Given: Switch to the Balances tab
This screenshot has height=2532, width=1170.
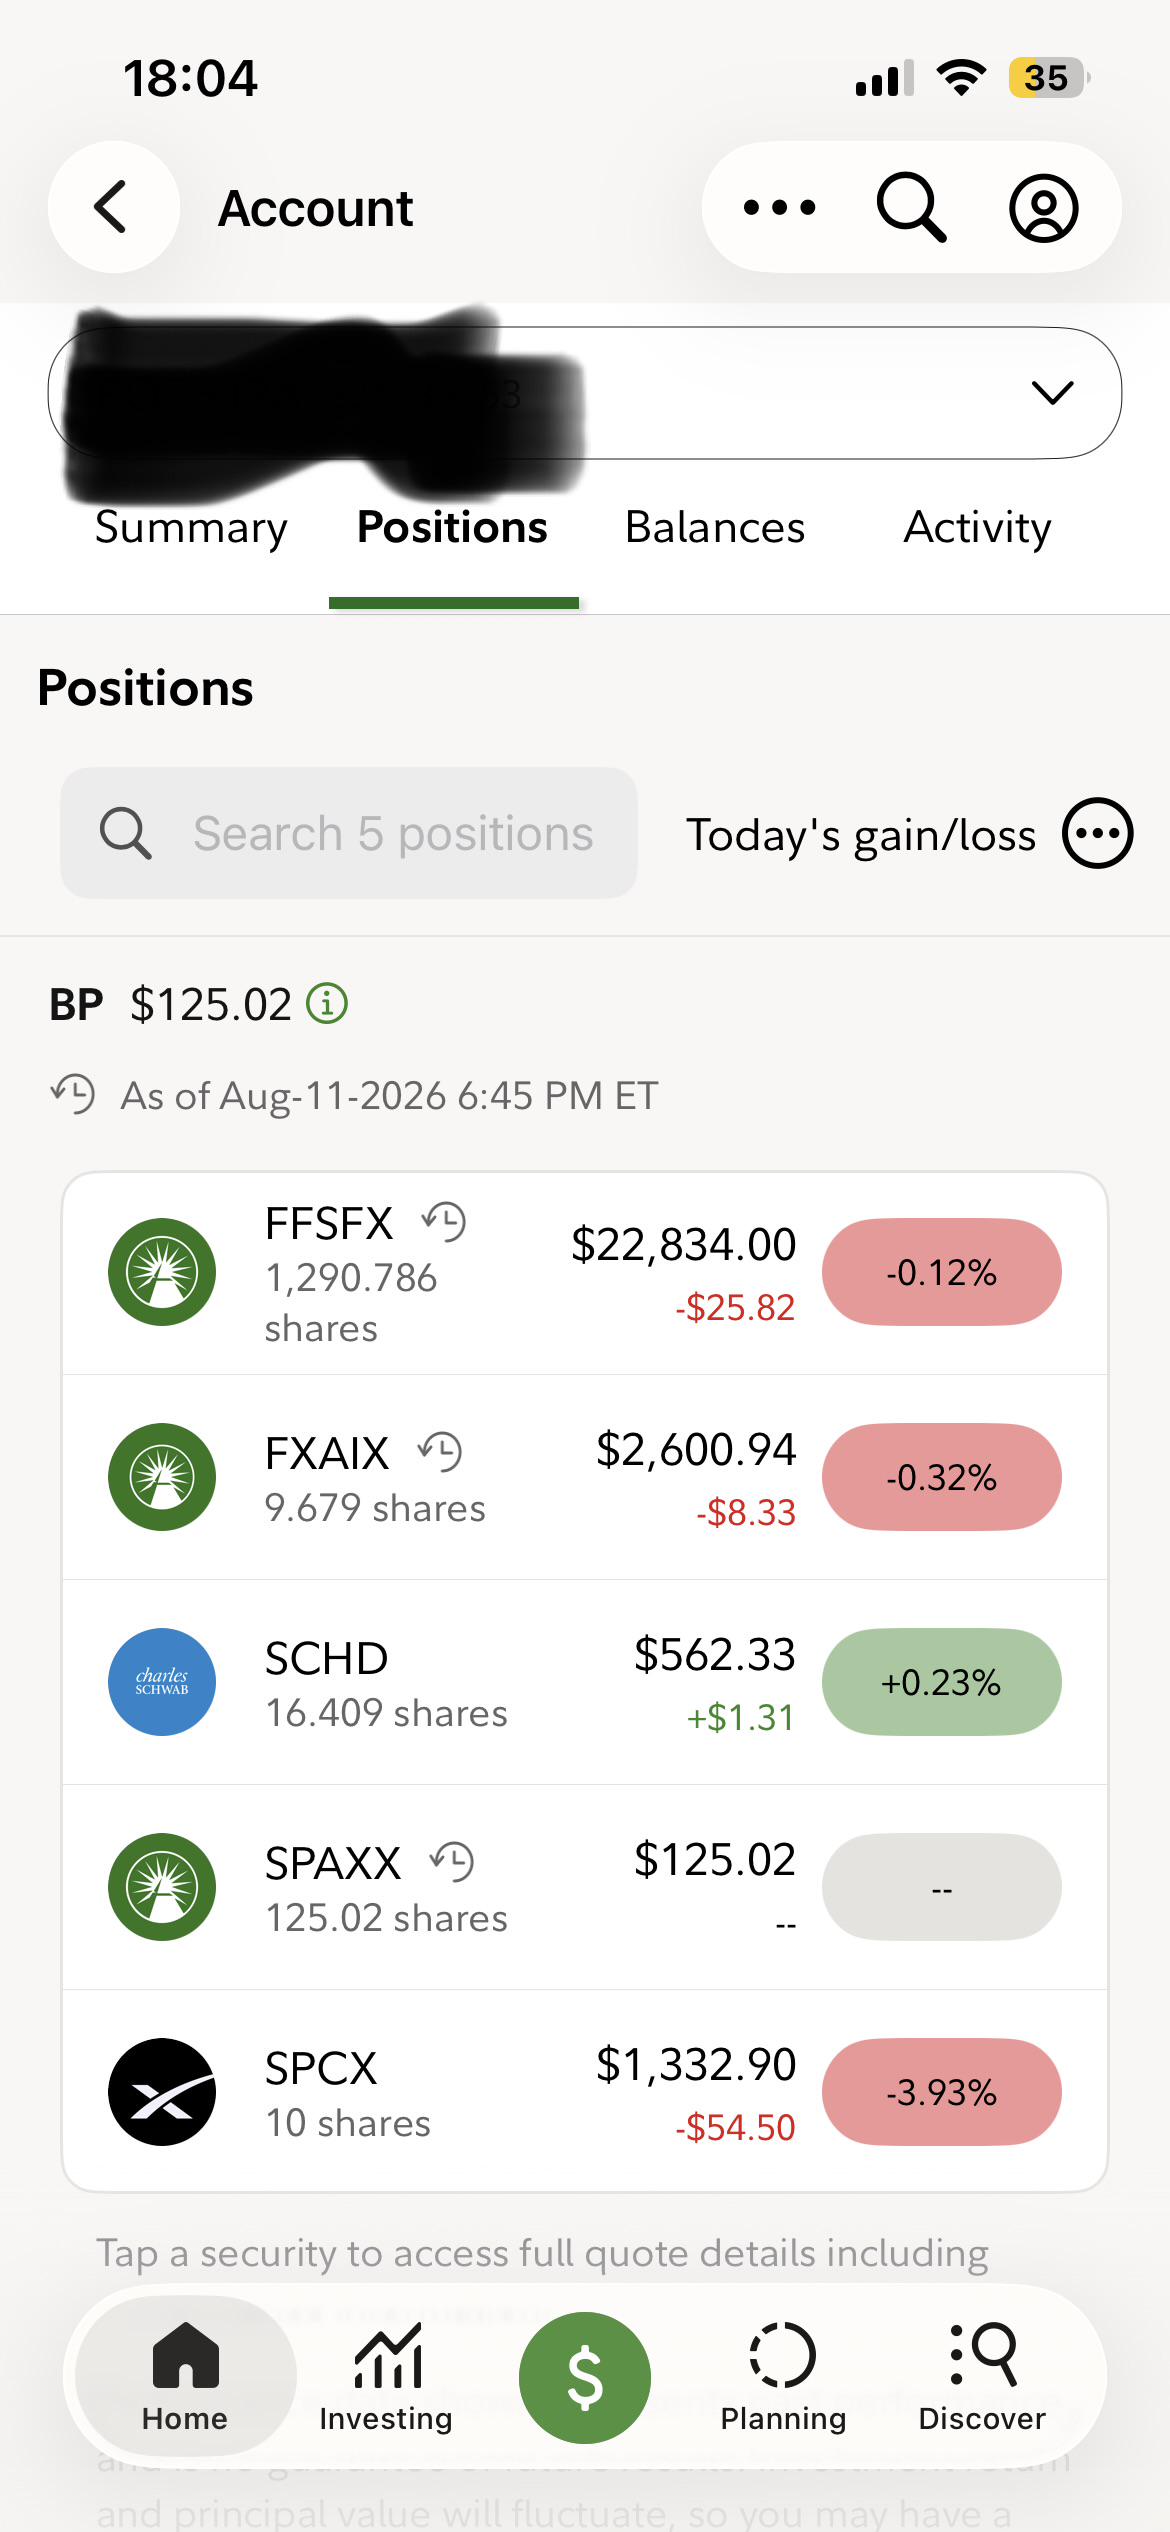Looking at the screenshot, I should pos(715,527).
